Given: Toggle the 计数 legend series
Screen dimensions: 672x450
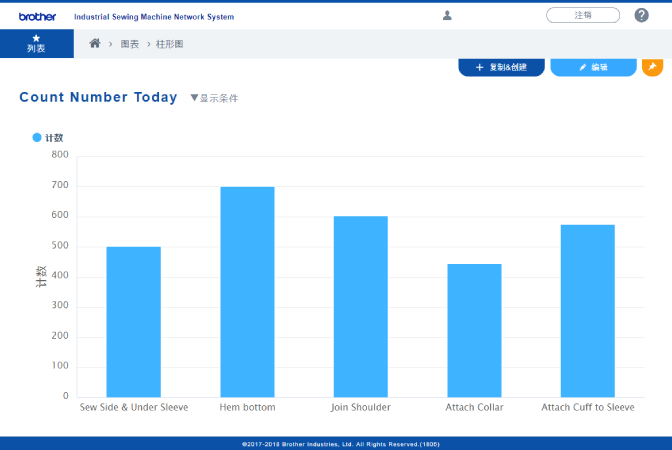Looking at the screenshot, I should coord(48,137).
